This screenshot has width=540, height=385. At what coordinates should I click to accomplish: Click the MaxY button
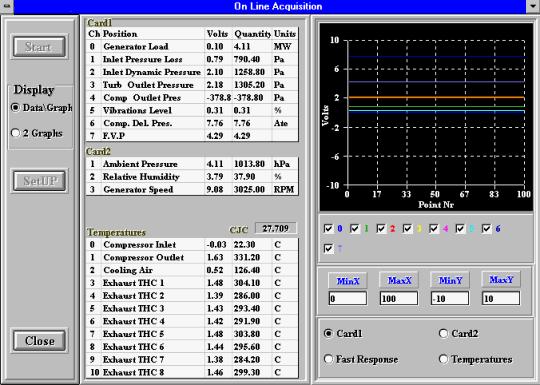(501, 280)
